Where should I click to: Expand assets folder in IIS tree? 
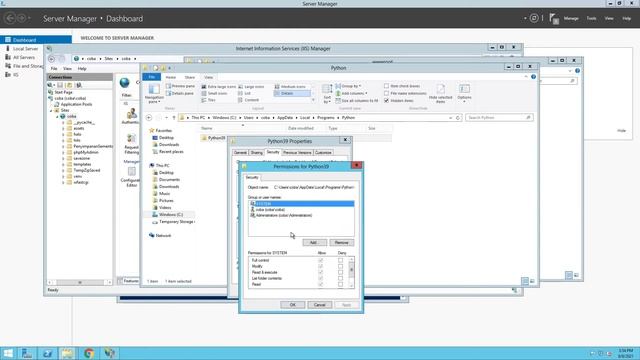coord(63,129)
